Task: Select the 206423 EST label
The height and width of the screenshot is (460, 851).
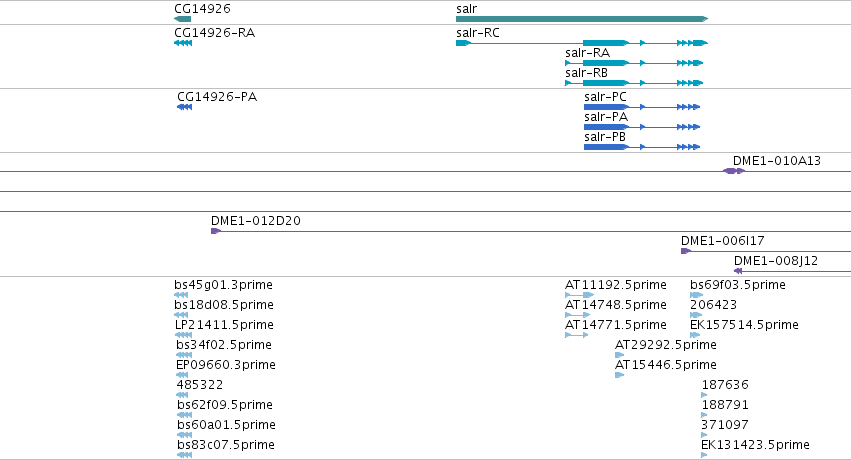Action: click(x=713, y=305)
